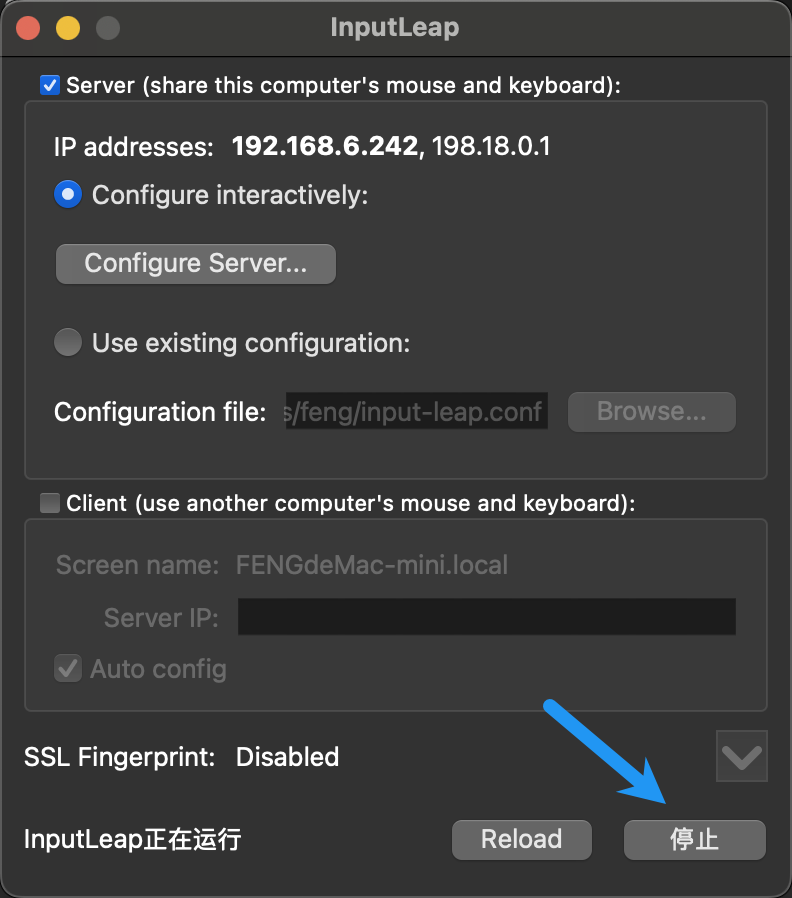Focus the Server IP input field
This screenshot has height=898, width=792.
486,617
